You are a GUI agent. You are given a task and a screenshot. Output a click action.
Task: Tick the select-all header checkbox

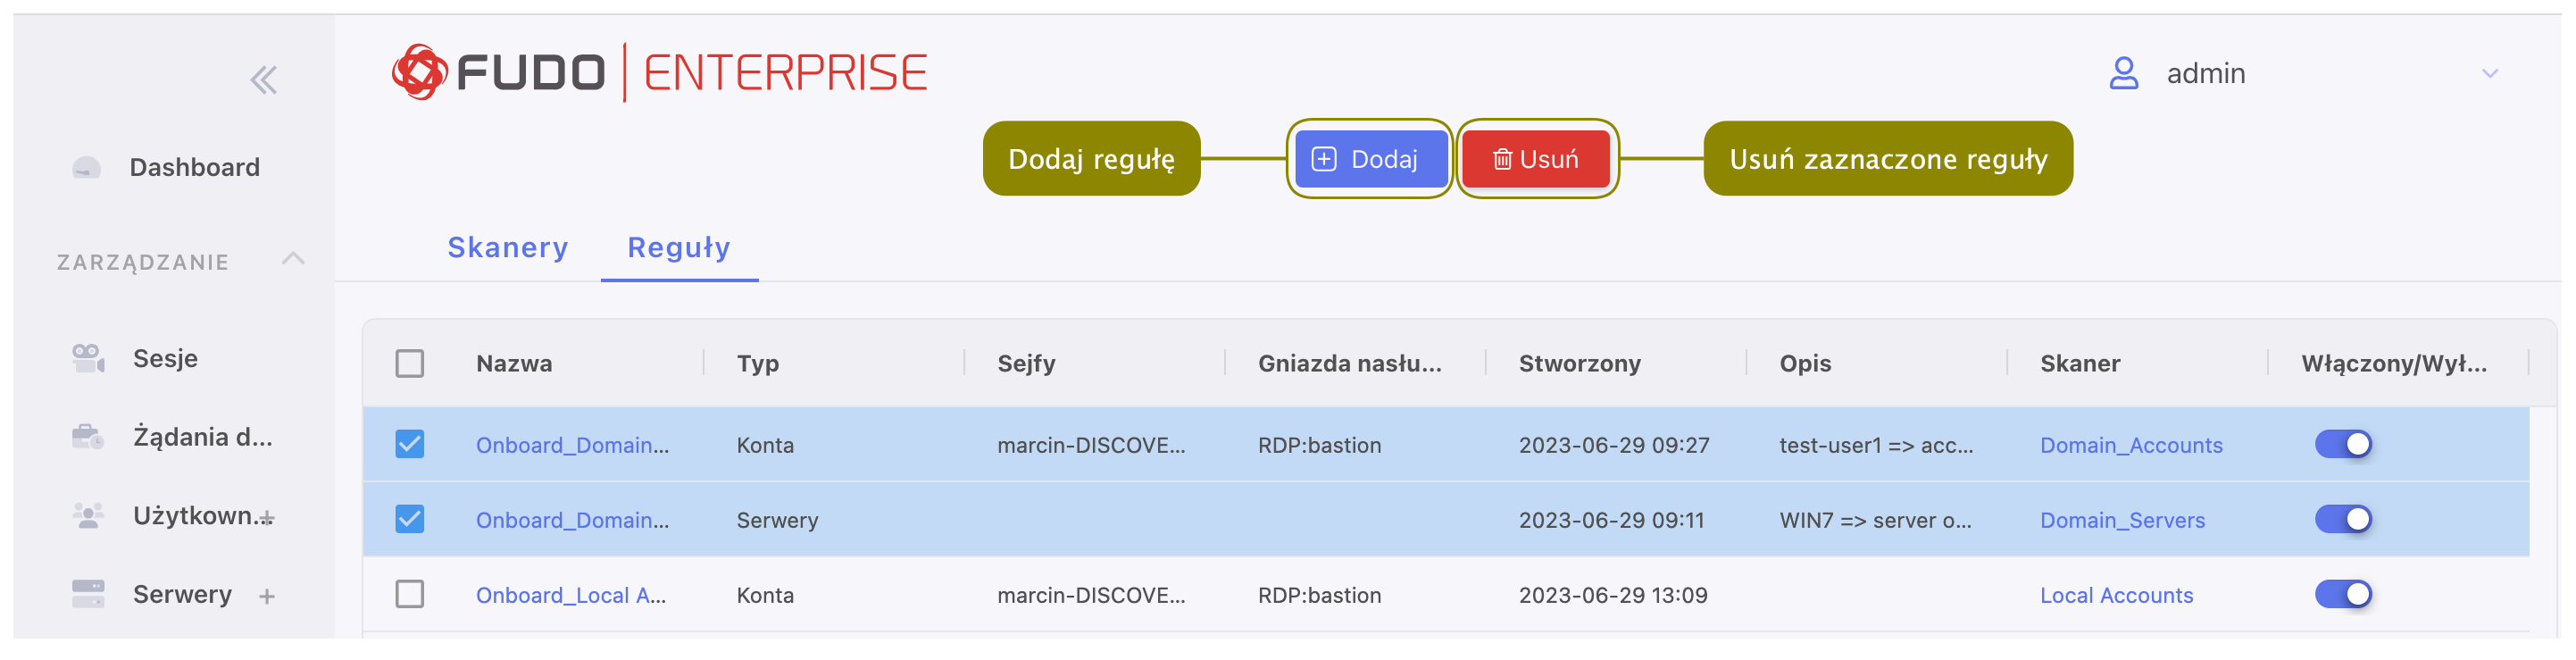[410, 363]
